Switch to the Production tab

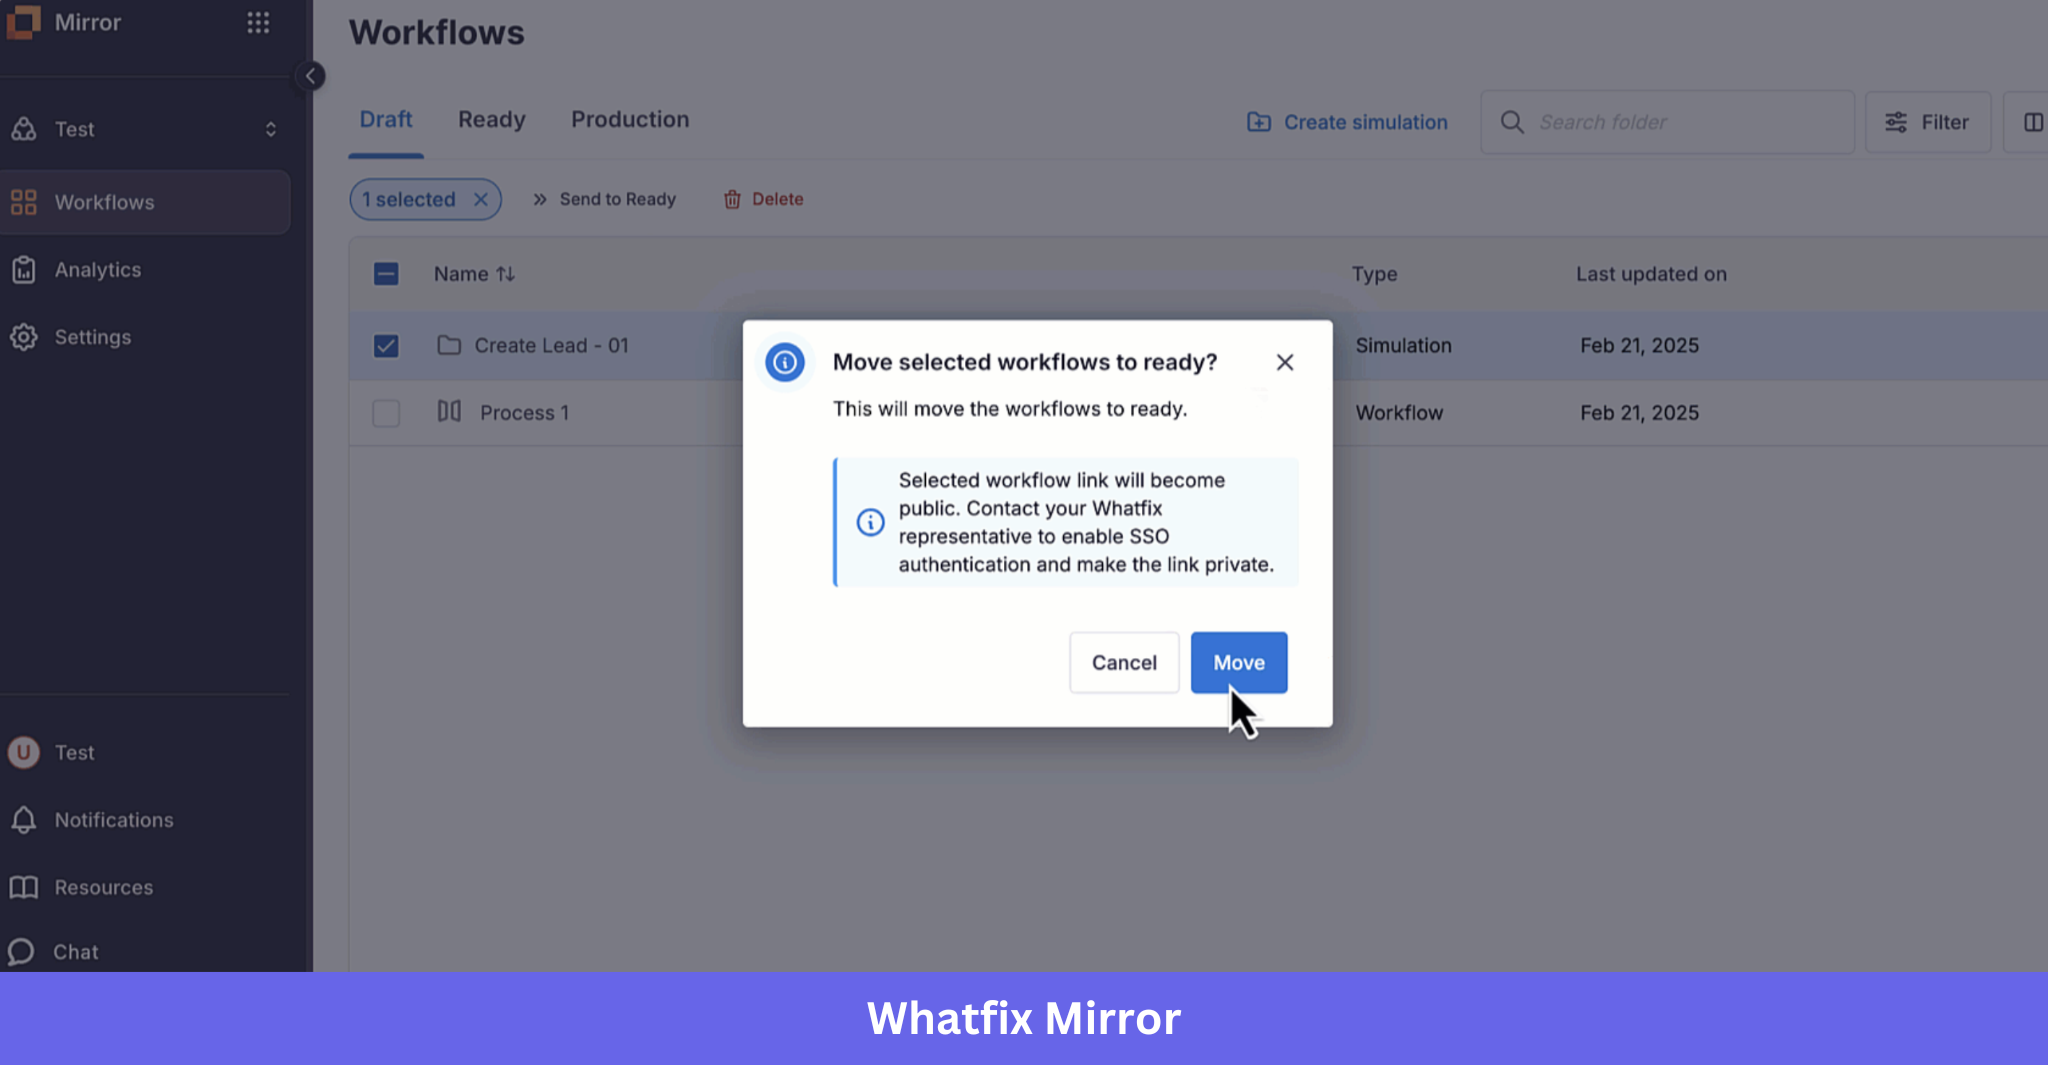[x=630, y=119]
